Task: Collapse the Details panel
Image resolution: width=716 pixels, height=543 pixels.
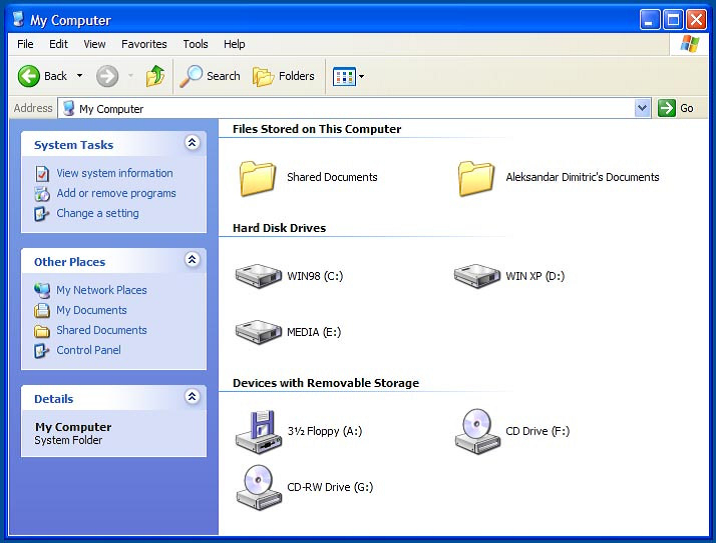Action: 192,396
